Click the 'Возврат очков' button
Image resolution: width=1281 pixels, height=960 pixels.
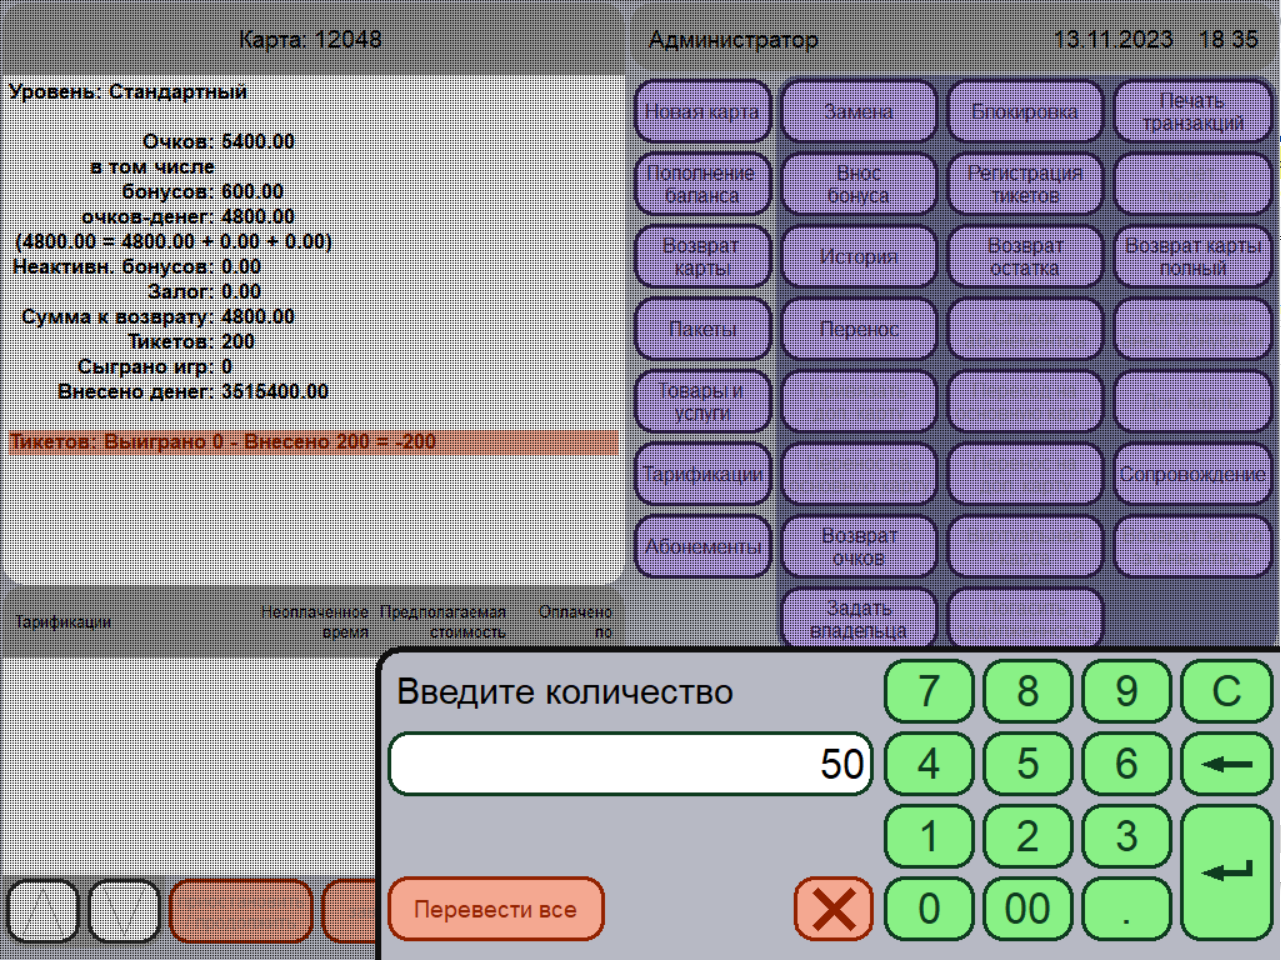tap(859, 546)
